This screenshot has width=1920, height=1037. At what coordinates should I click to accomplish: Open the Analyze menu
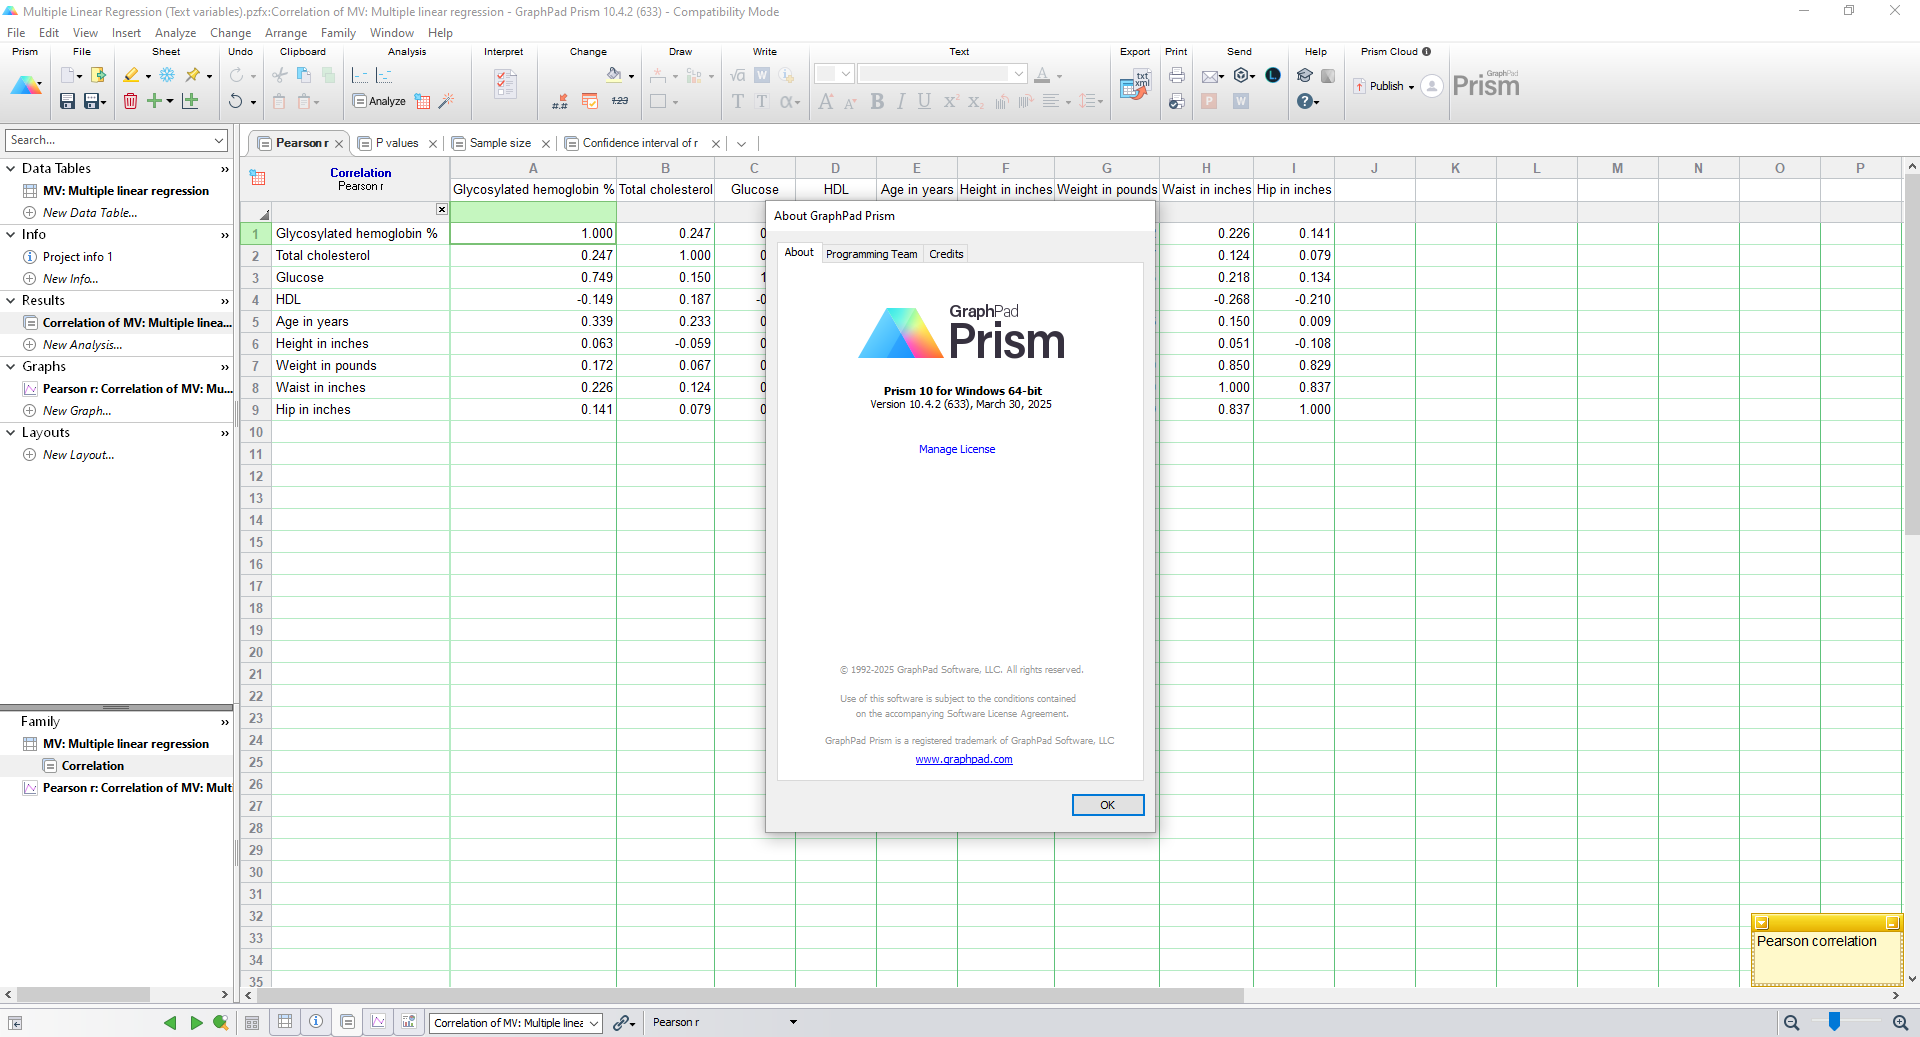pos(175,33)
